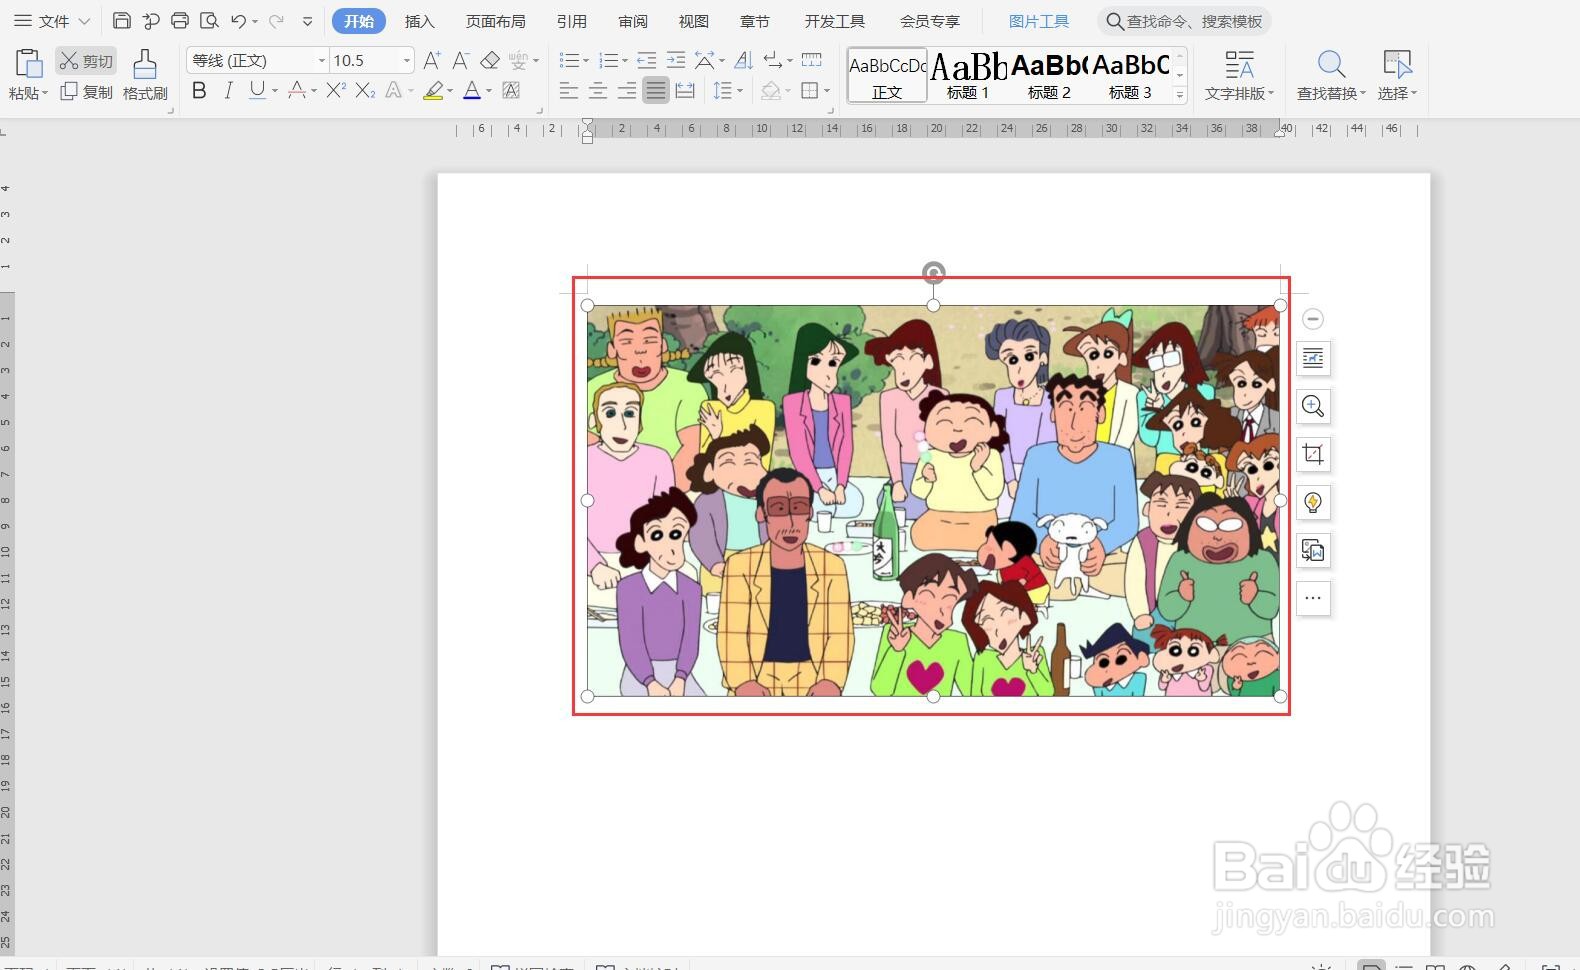Expand the quick access toolbar customize arrow
The width and height of the screenshot is (1580, 970).
(x=307, y=21)
